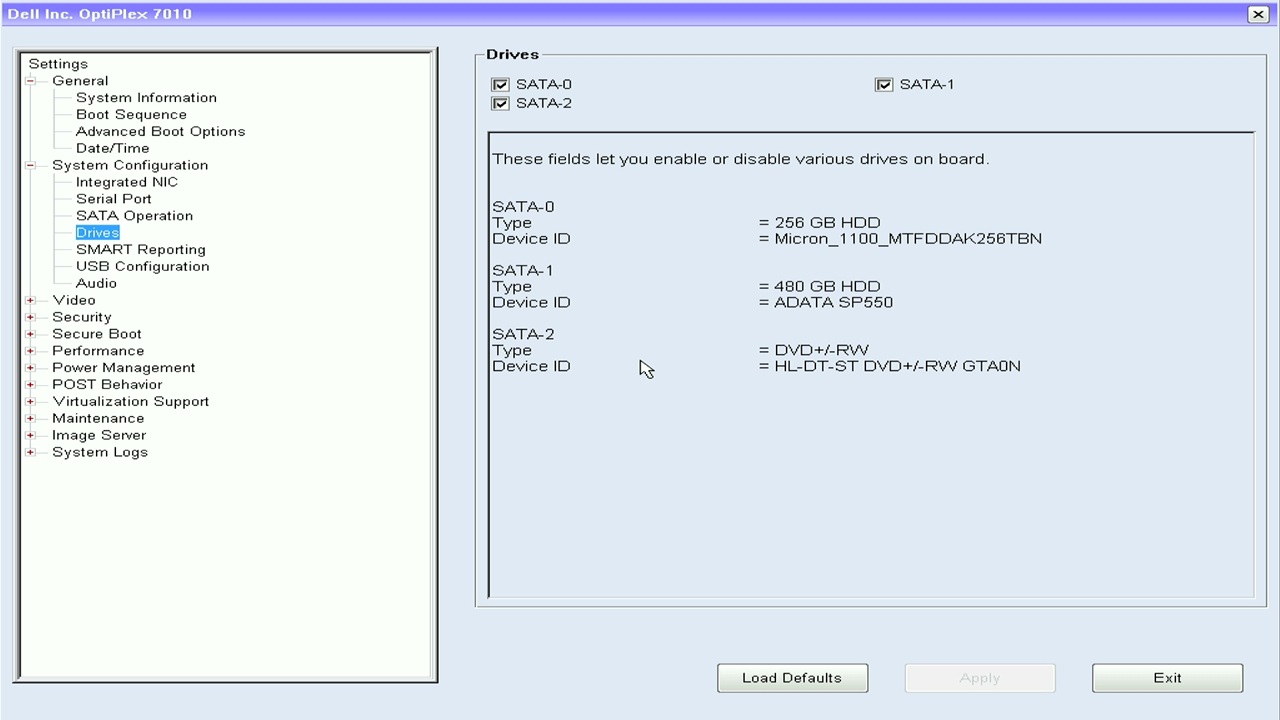Select the Virtualization Support category label
Screen dimensions: 1280x720
click(131, 402)
